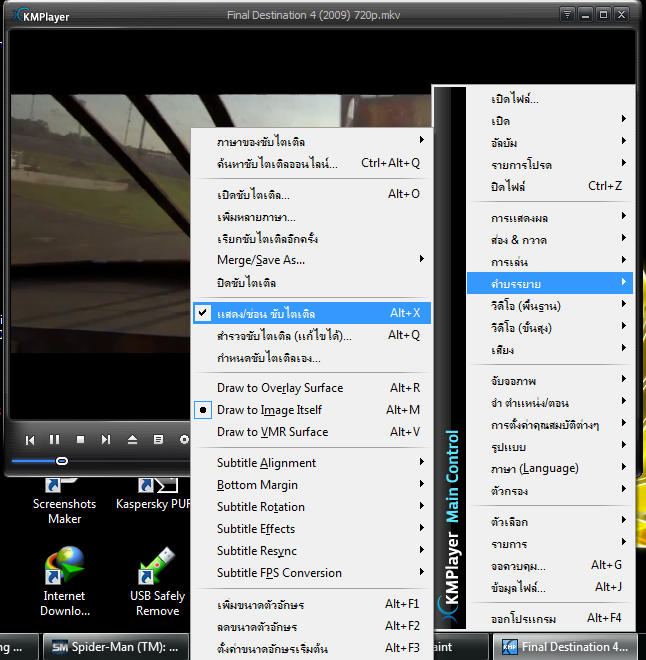The height and width of the screenshot is (660, 646).
Task: Open จับจอภาพ submenu
Action: point(550,381)
